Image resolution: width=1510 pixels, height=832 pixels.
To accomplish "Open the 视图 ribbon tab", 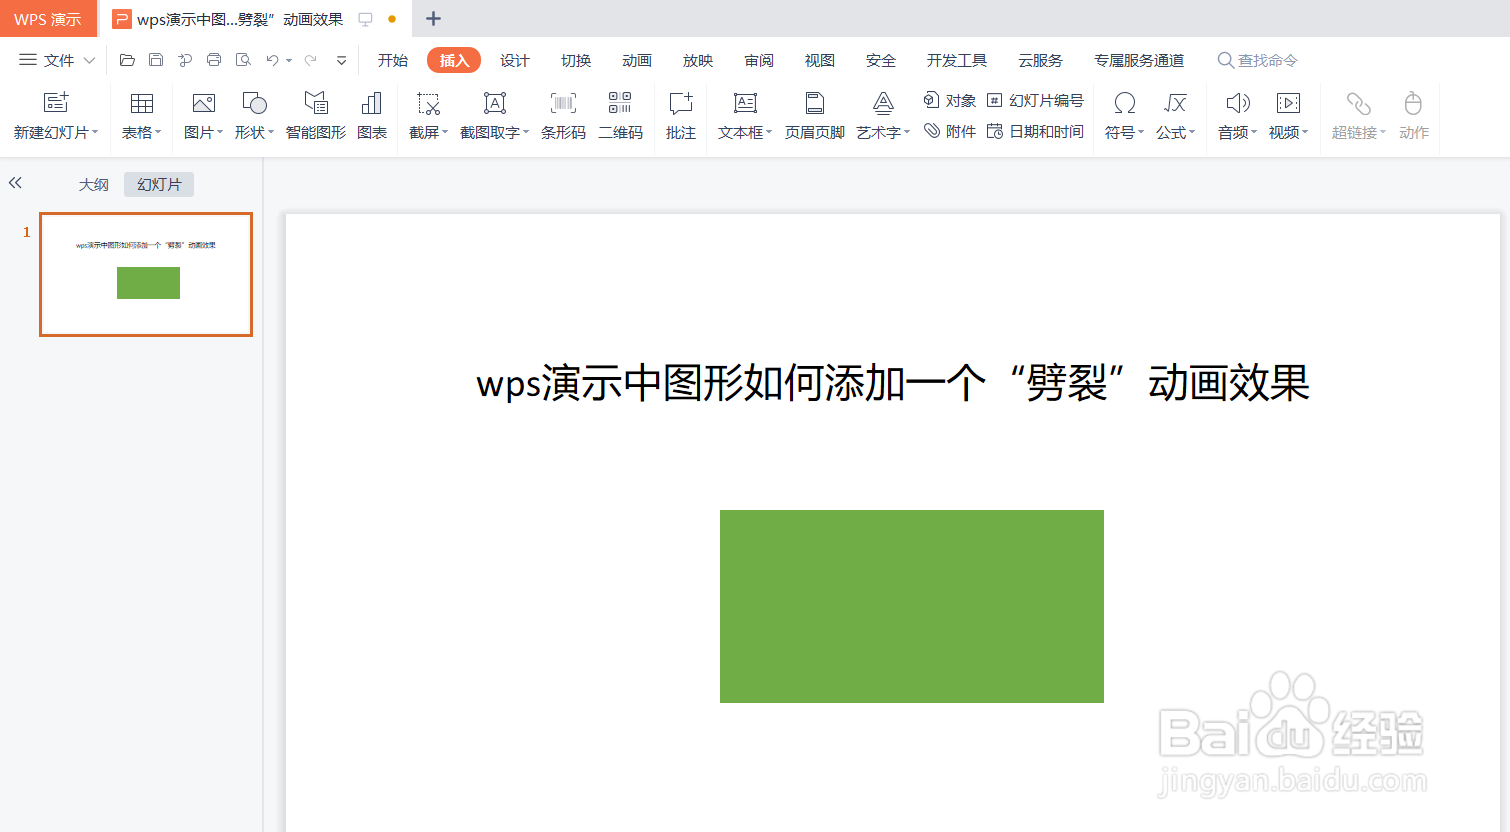I will click(x=820, y=60).
